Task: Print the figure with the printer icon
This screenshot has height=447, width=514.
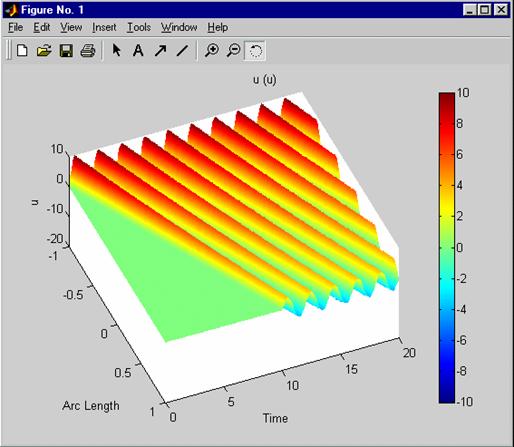Action: coord(88,51)
